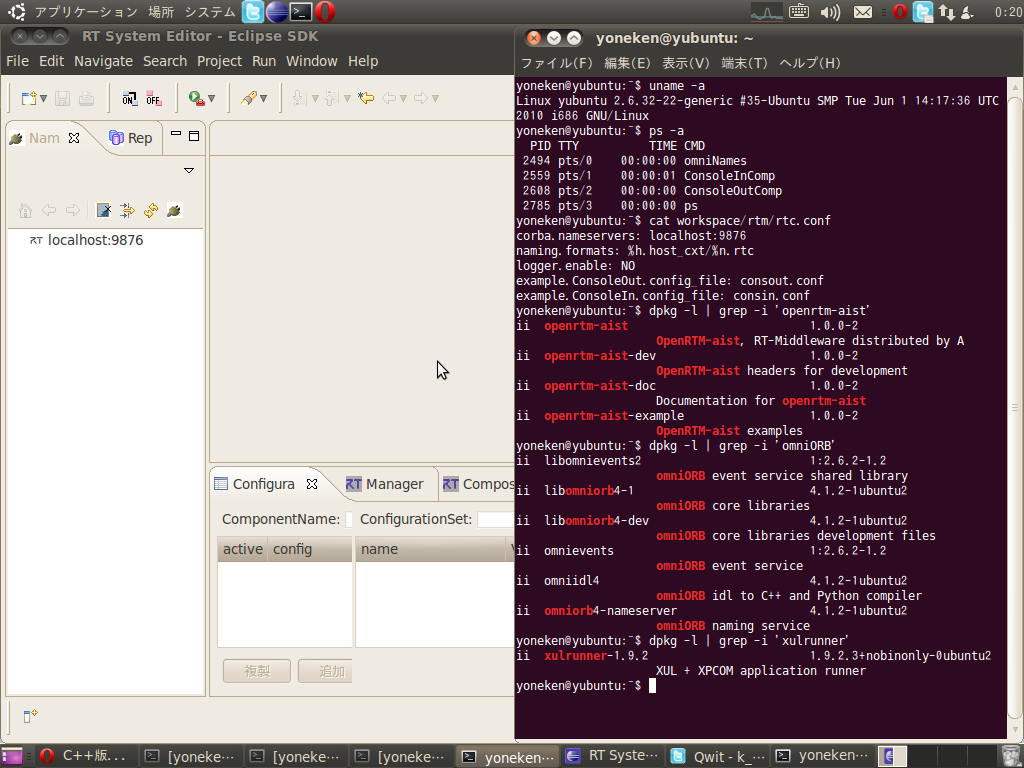Screen dimensions: 1024x768
Task: Click the Home icon in Name Service view
Action: click(x=25, y=210)
